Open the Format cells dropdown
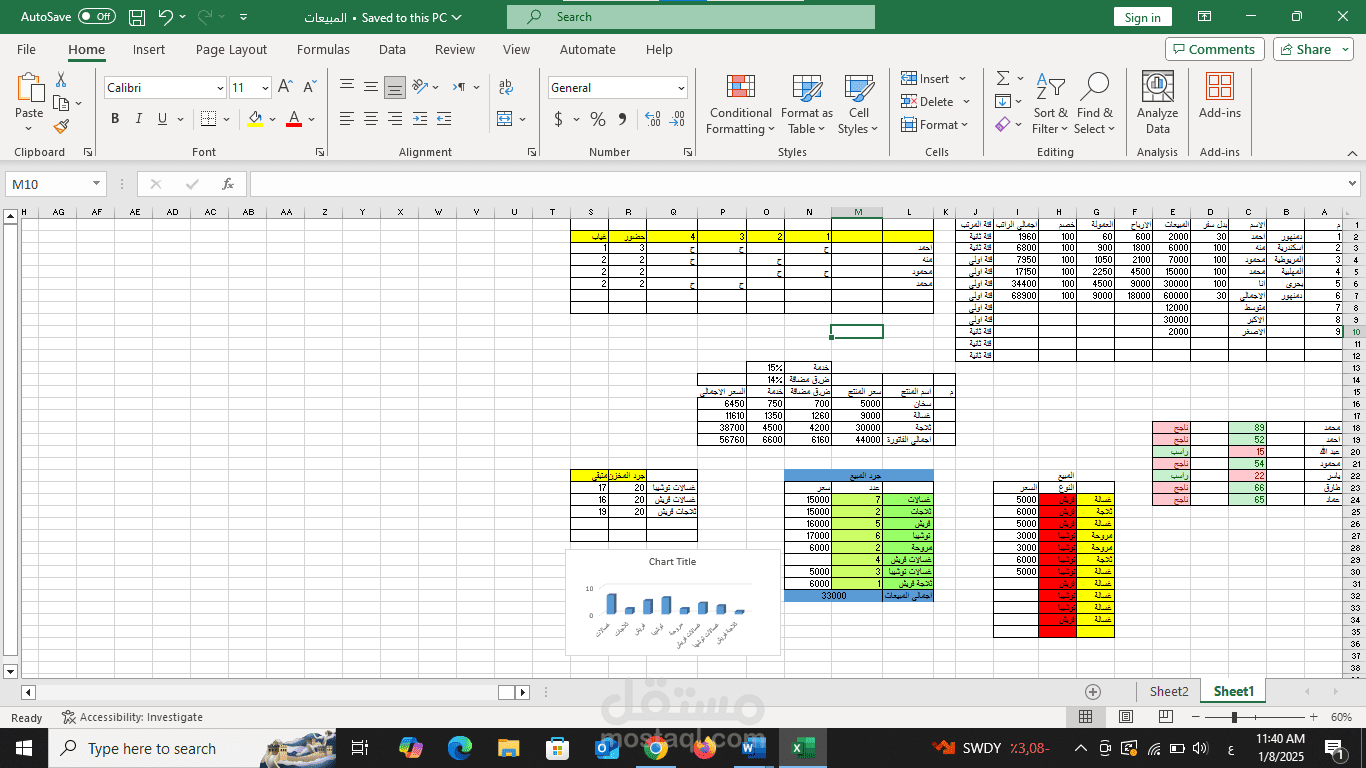This screenshot has width=1366, height=768. (935, 125)
